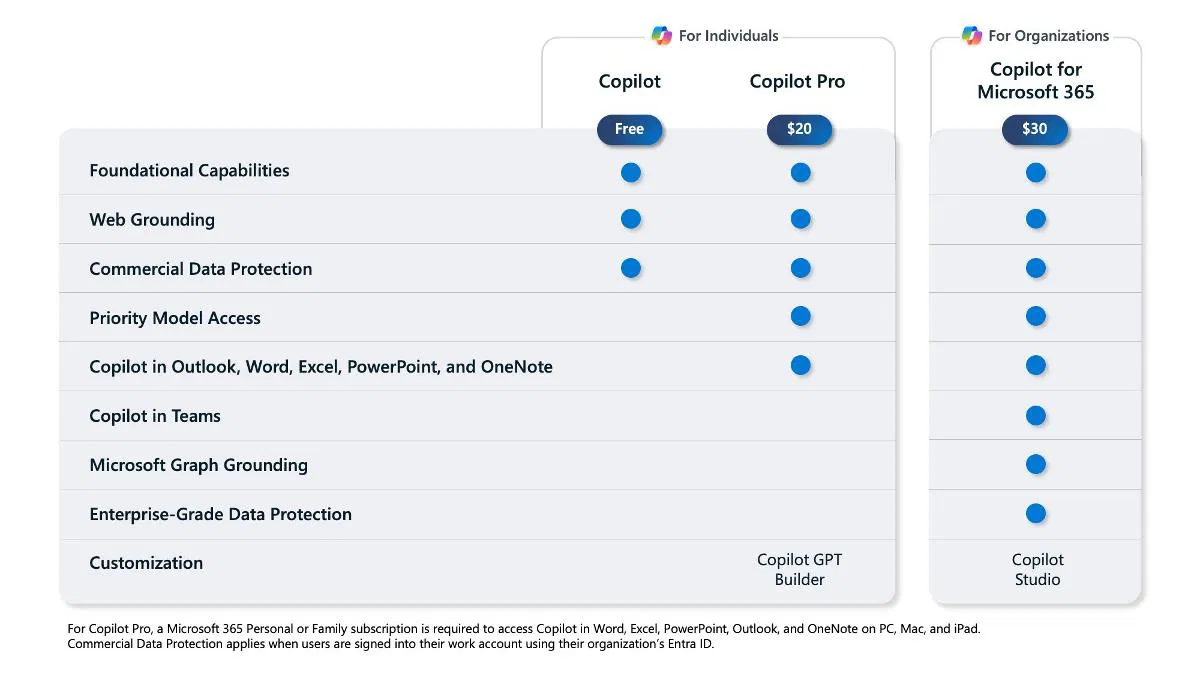The image size is (1200, 675).
Task: Click the Copilot Studio text
Action: pyautogui.click(x=1037, y=570)
